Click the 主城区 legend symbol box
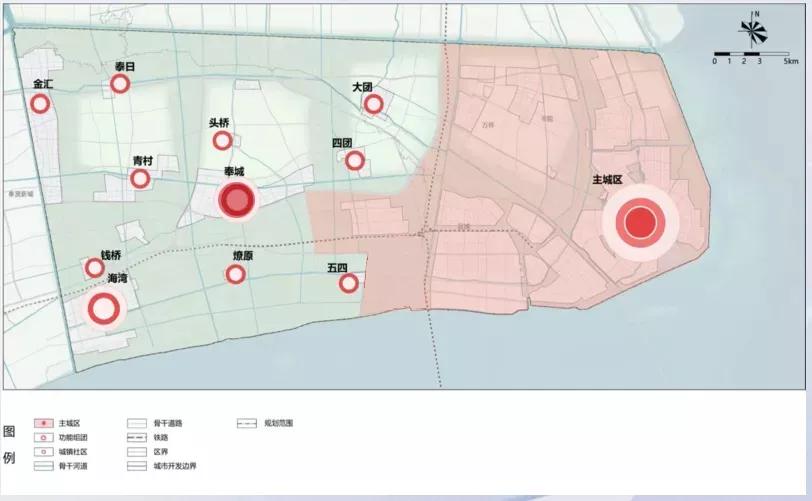The width and height of the screenshot is (812, 501). click(44, 423)
